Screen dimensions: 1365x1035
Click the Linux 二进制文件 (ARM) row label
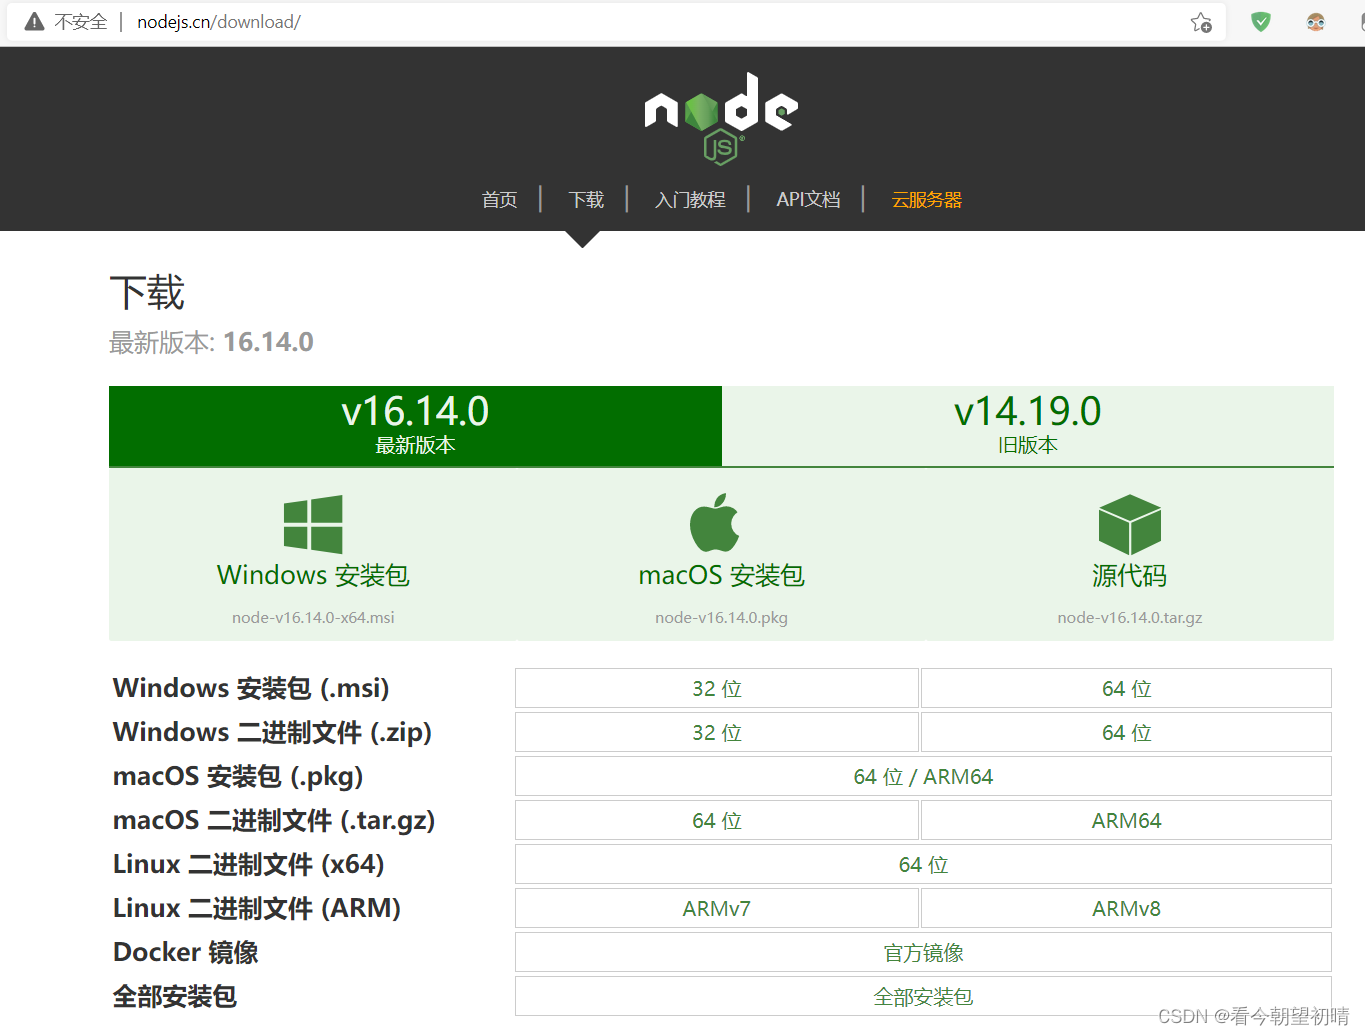pos(257,908)
